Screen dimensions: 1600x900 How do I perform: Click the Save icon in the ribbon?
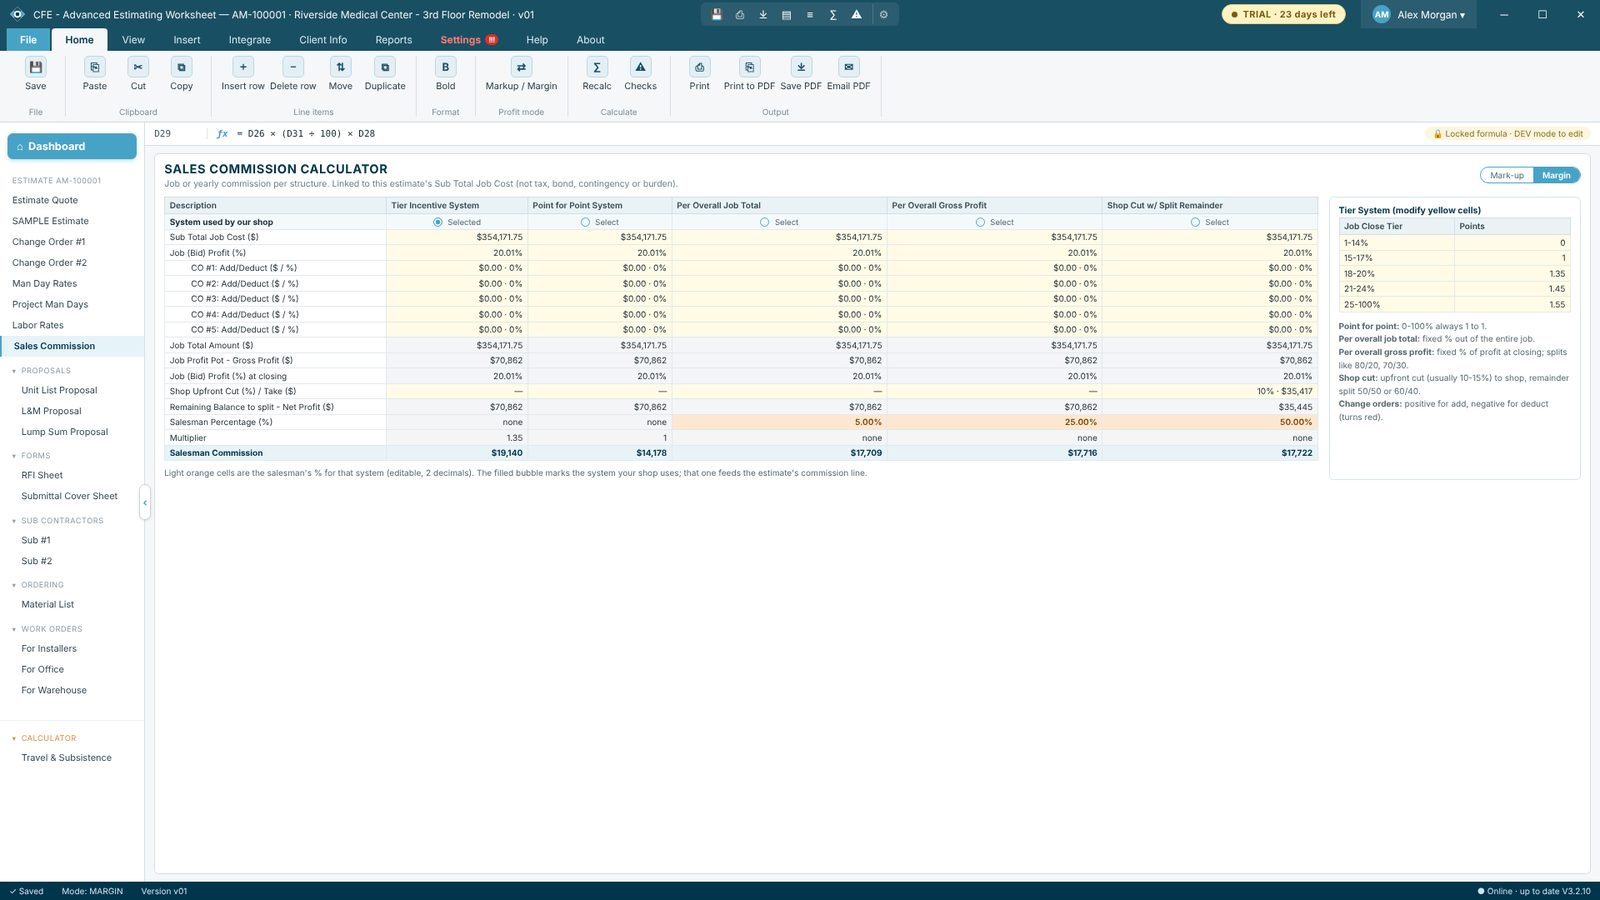(x=36, y=67)
